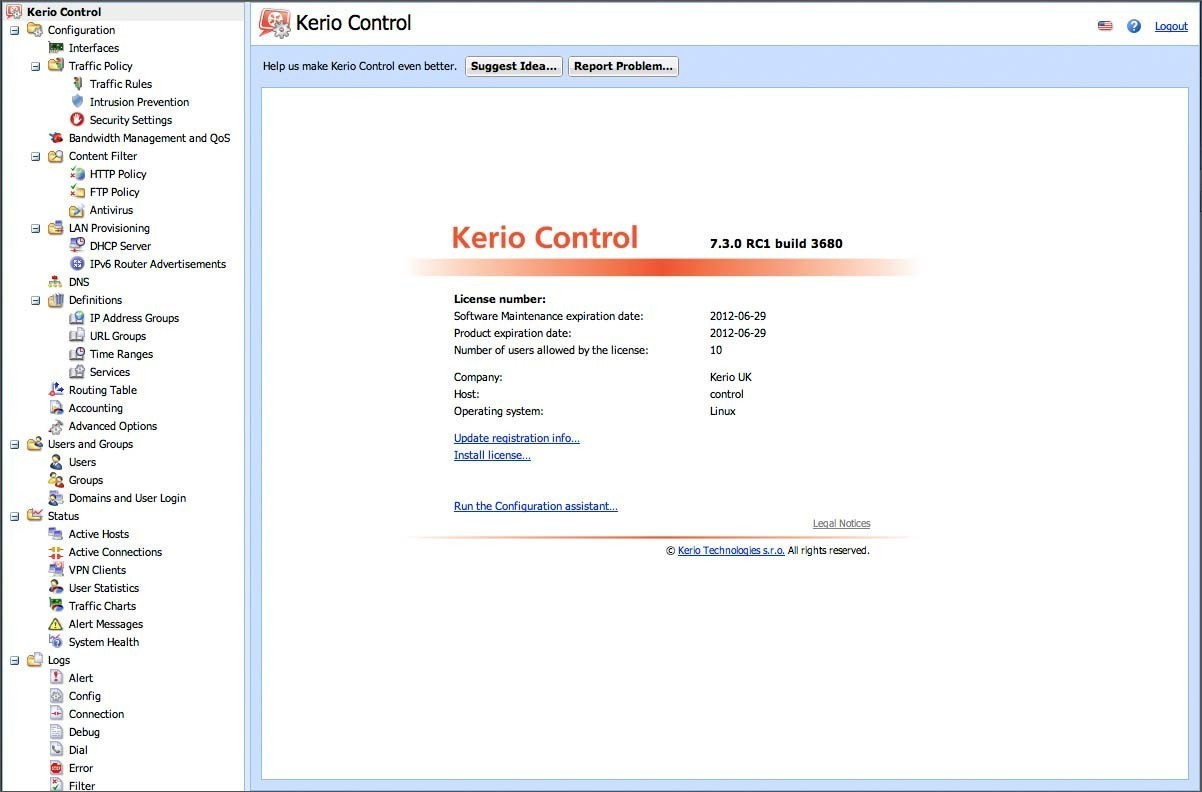Click the HTTP Policy icon
This screenshot has height=792, width=1202.
(x=77, y=174)
